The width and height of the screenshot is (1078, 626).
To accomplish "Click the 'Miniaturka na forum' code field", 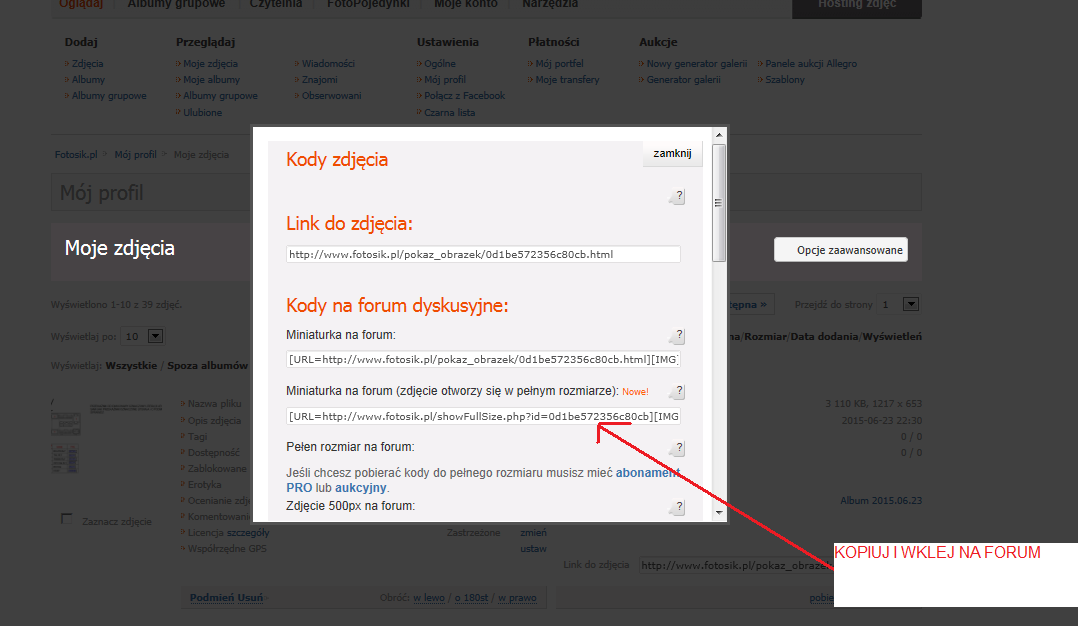I will click(483, 359).
